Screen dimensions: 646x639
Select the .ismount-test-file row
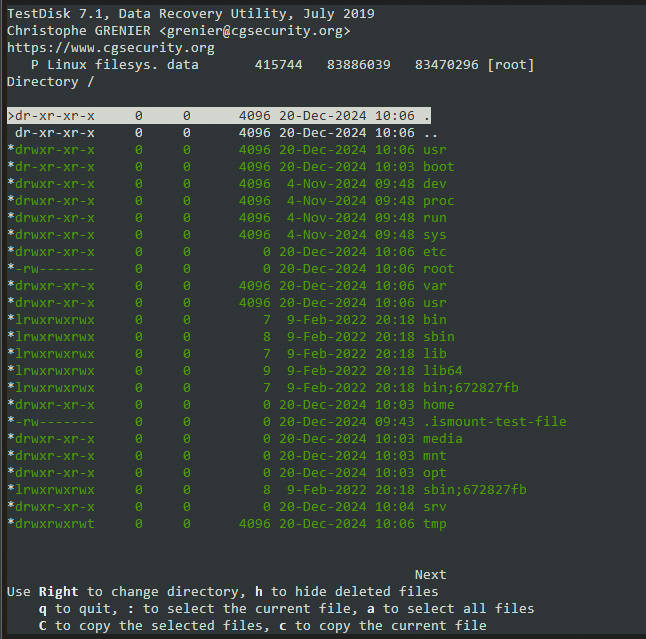pos(287,421)
